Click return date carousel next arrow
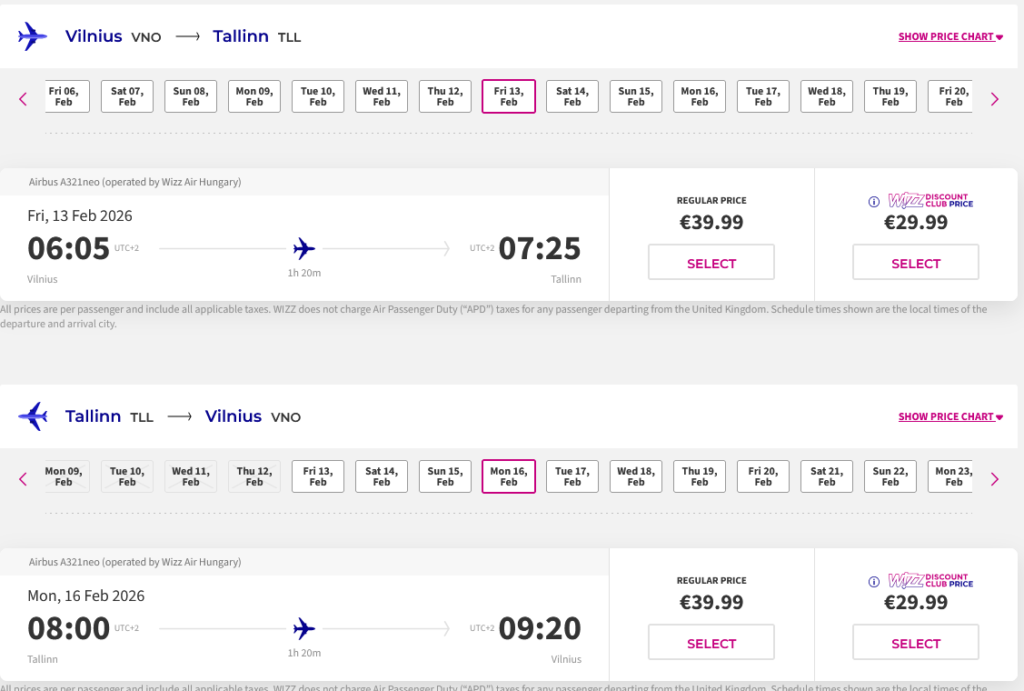 994,479
